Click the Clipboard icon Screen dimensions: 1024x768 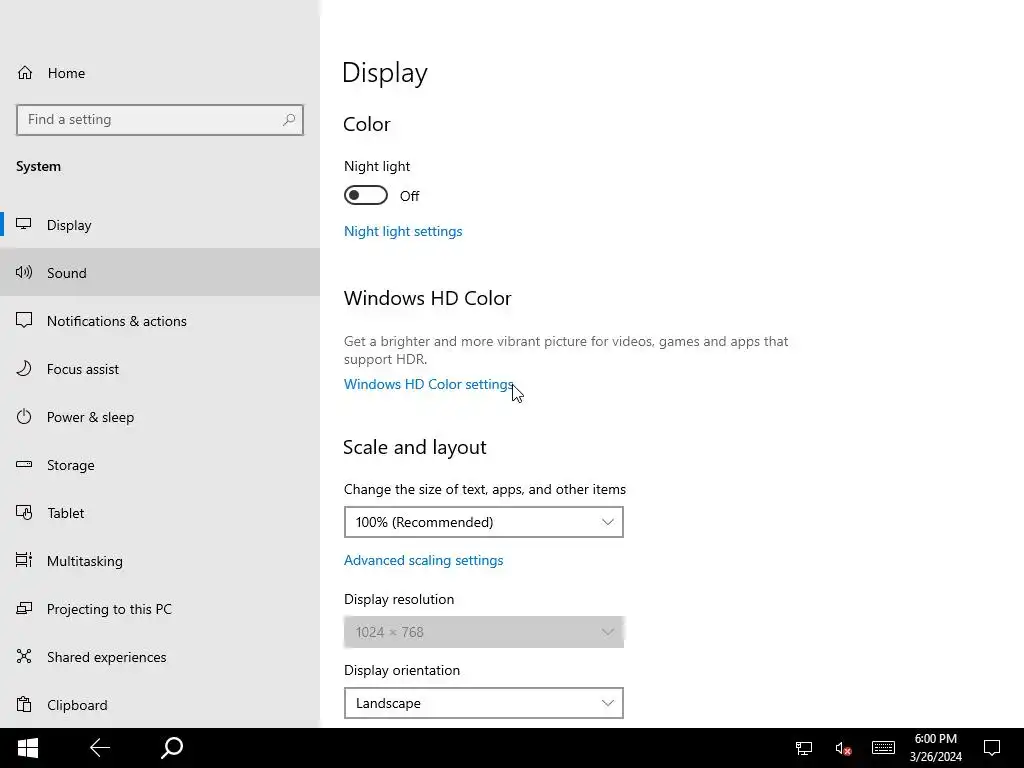point(24,705)
